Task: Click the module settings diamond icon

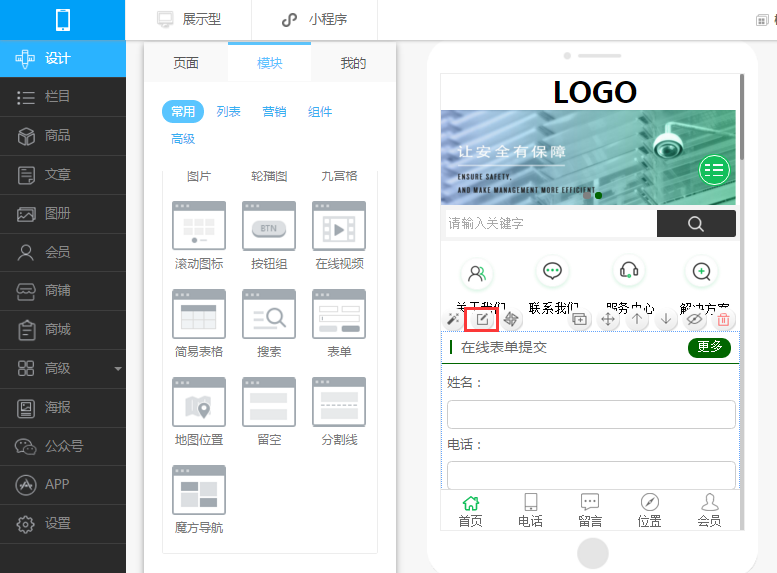Action: click(x=511, y=319)
